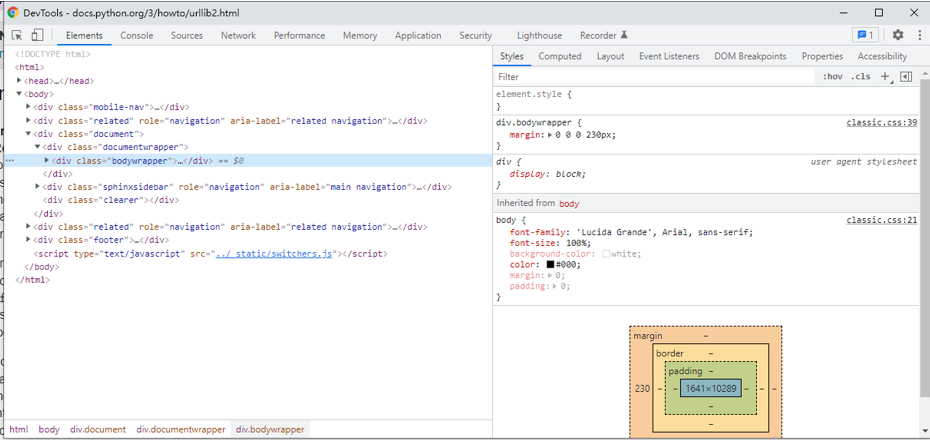Toggle the computed styles sidebar pane icon
930x440 pixels.
tap(906, 77)
